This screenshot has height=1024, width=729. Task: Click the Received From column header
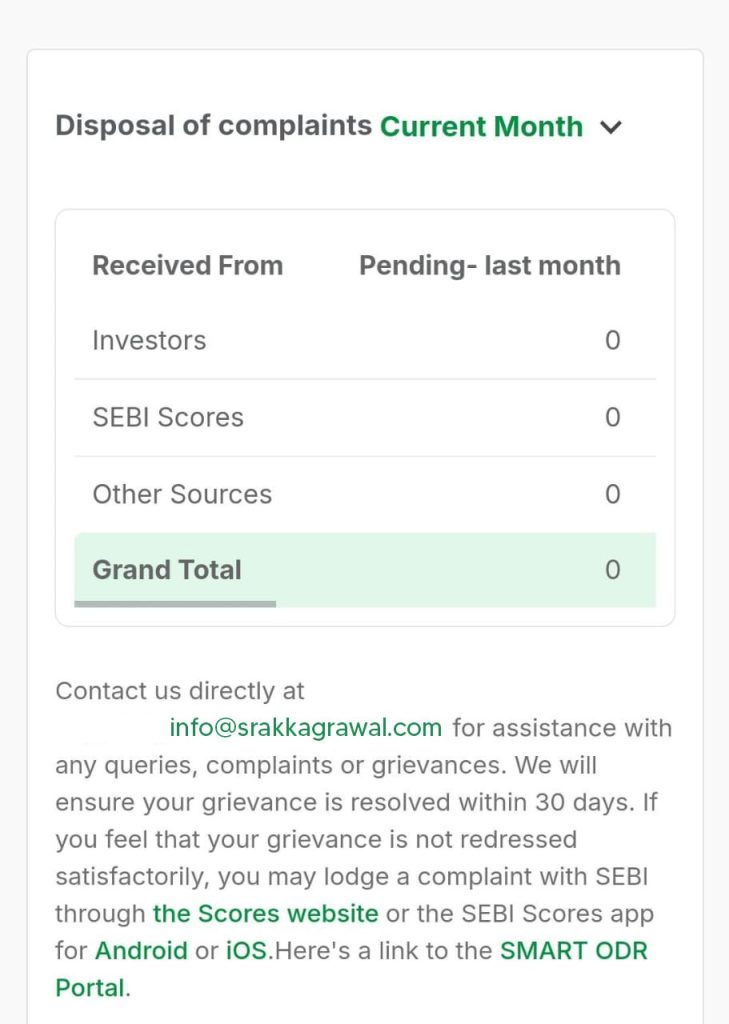(188, 266)
